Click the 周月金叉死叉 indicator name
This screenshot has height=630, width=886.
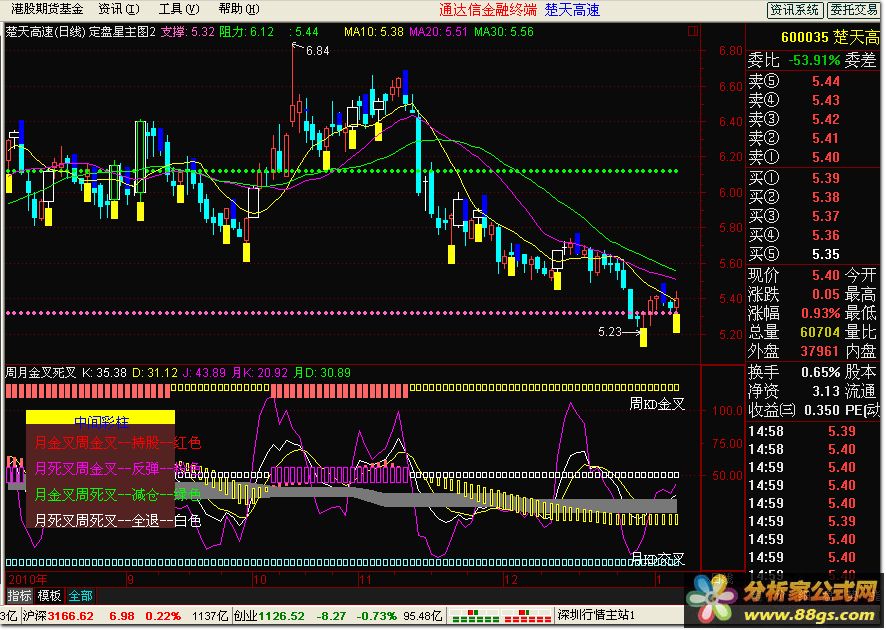coord(40,373)
